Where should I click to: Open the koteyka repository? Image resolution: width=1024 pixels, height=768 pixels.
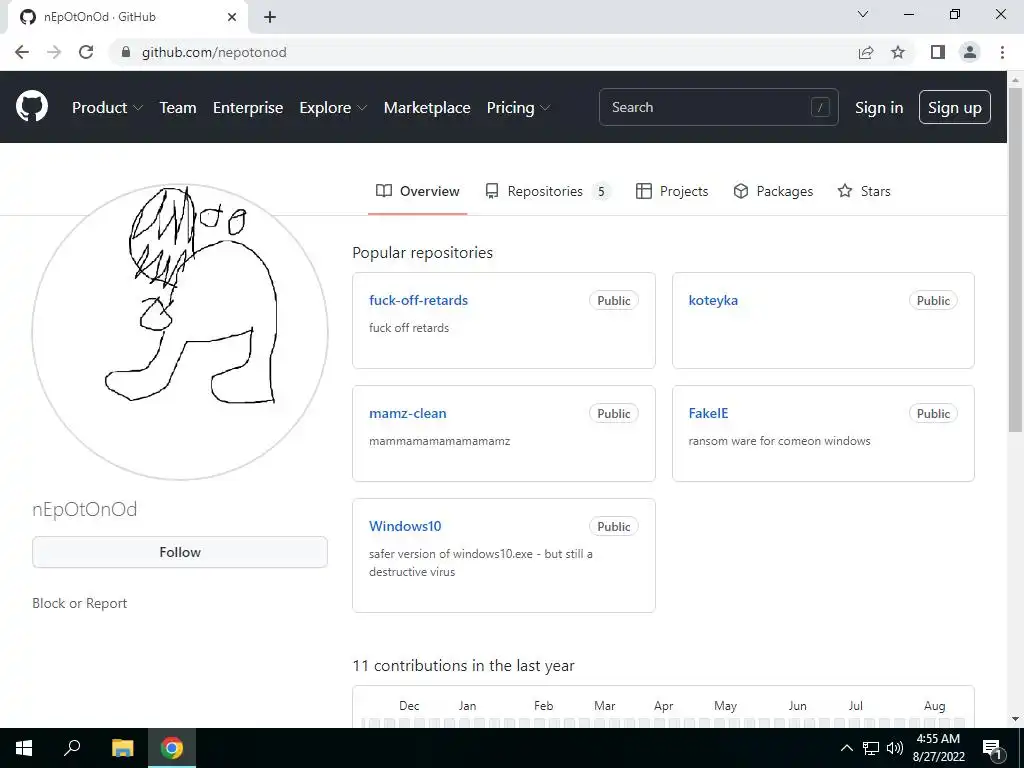tap(713, 300)
